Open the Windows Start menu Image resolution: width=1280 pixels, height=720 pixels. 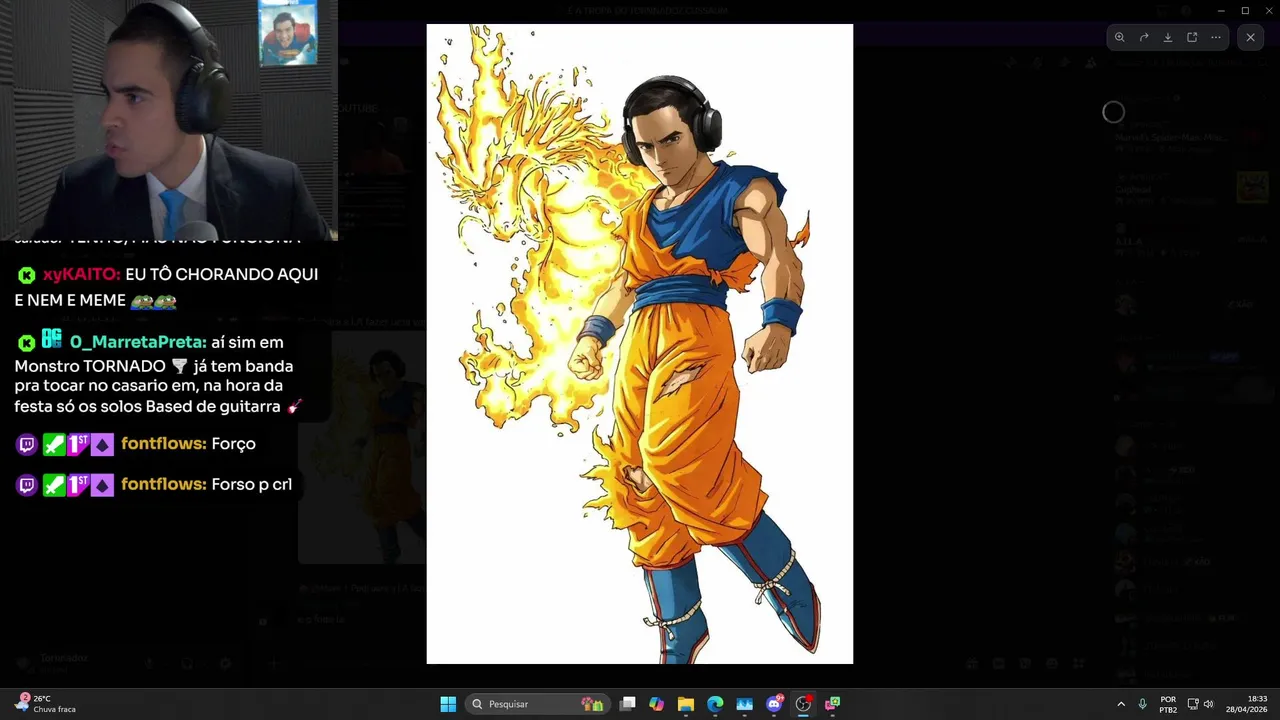[448, 704]
